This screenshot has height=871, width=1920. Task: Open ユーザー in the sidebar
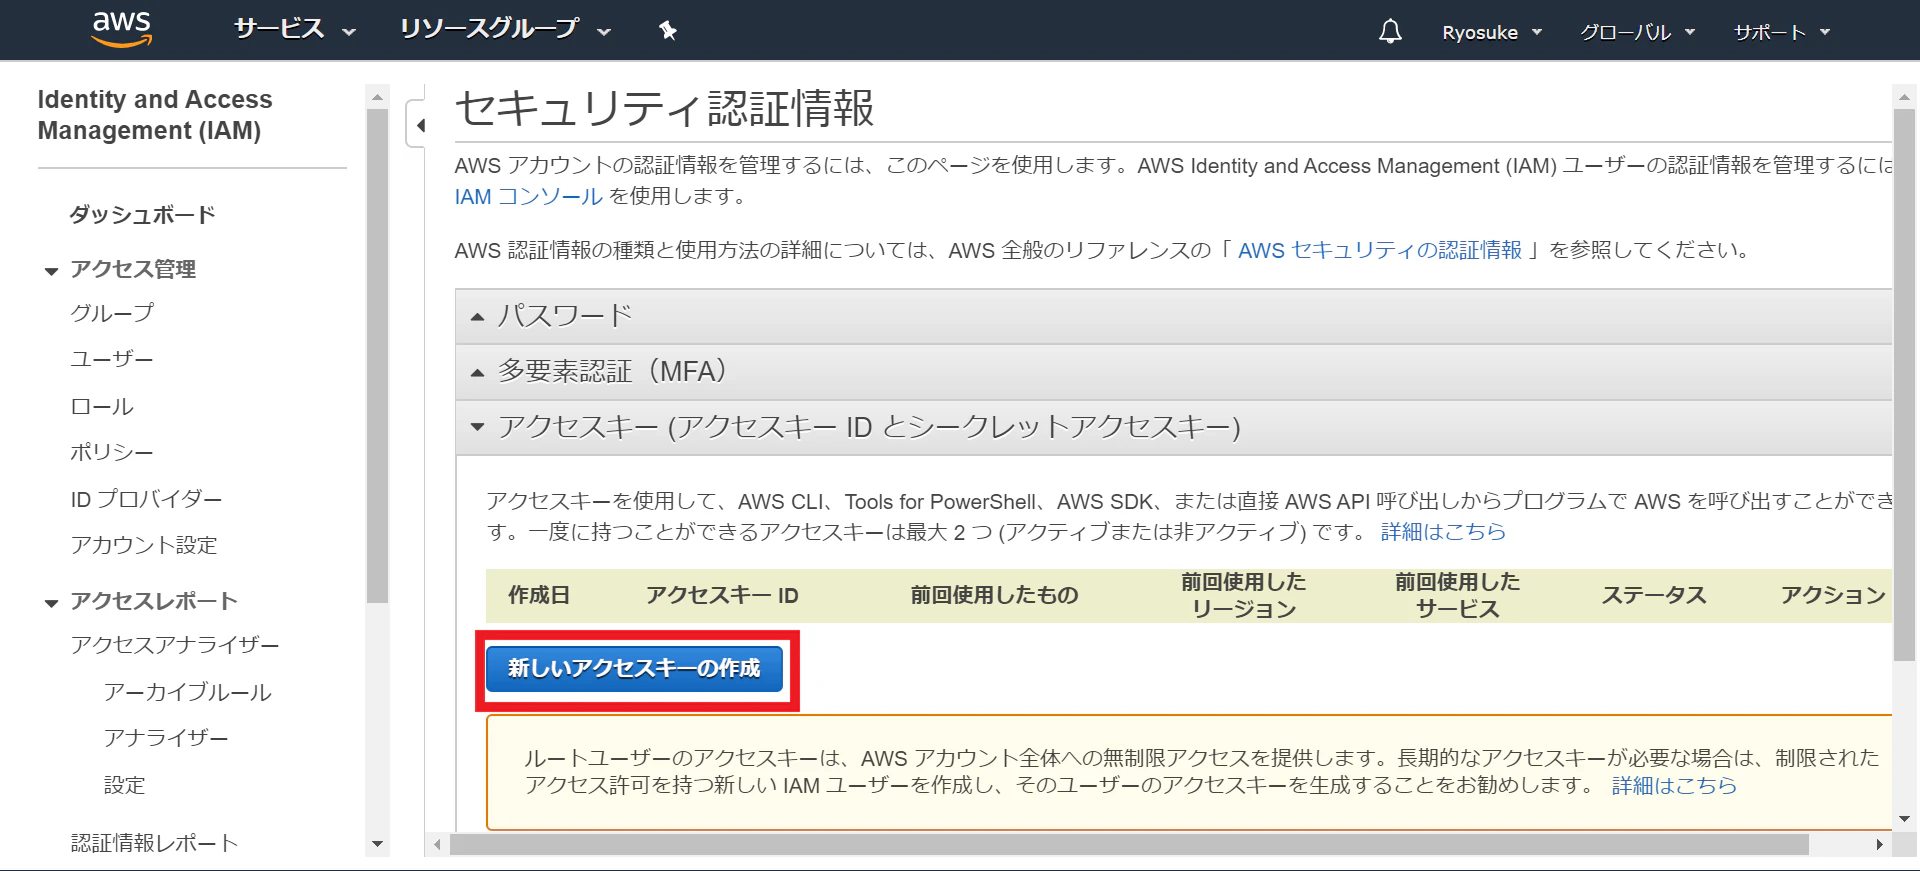coord(112,359)
